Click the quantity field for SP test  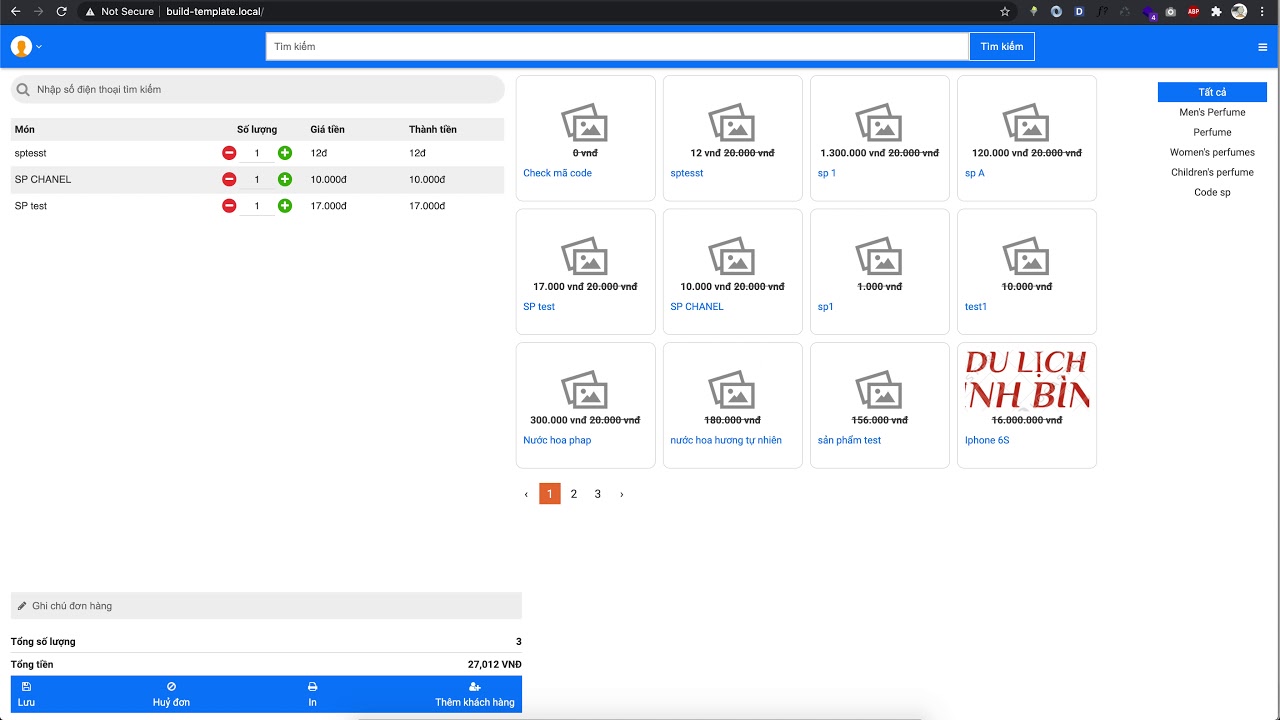click(x=257, y=206)
